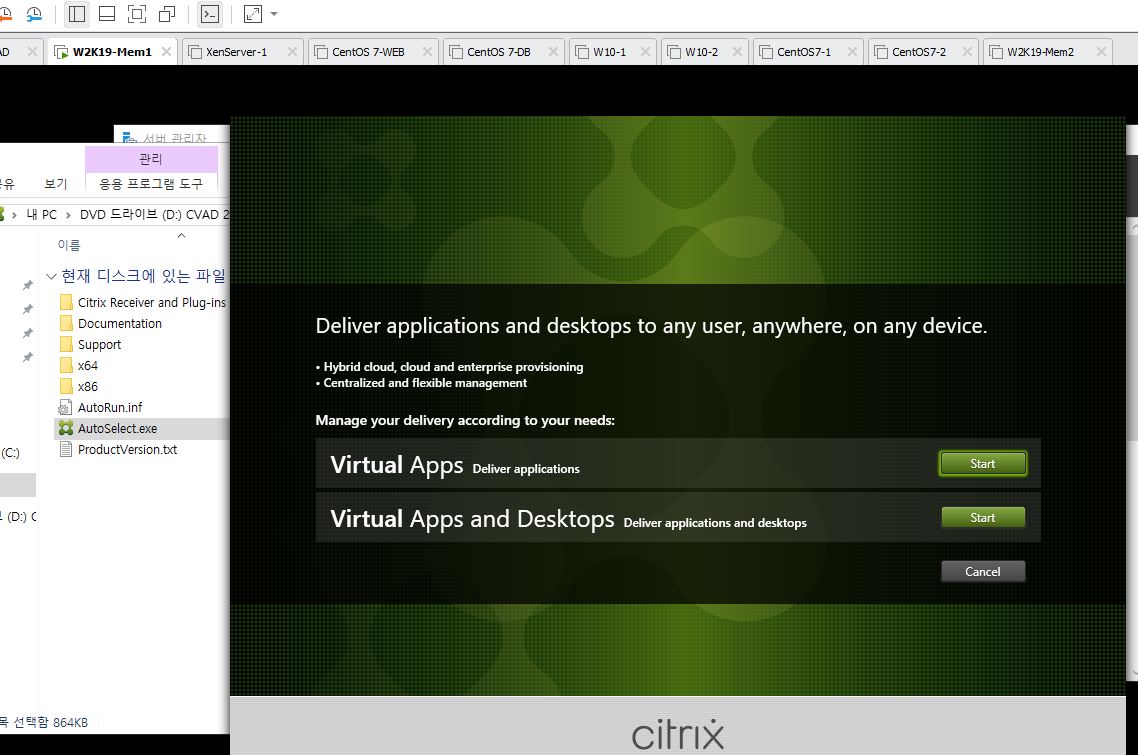The image size is (1138, 755).
Task: Close the CentOS 7-DB tab
Action: (x=553, y=52)
